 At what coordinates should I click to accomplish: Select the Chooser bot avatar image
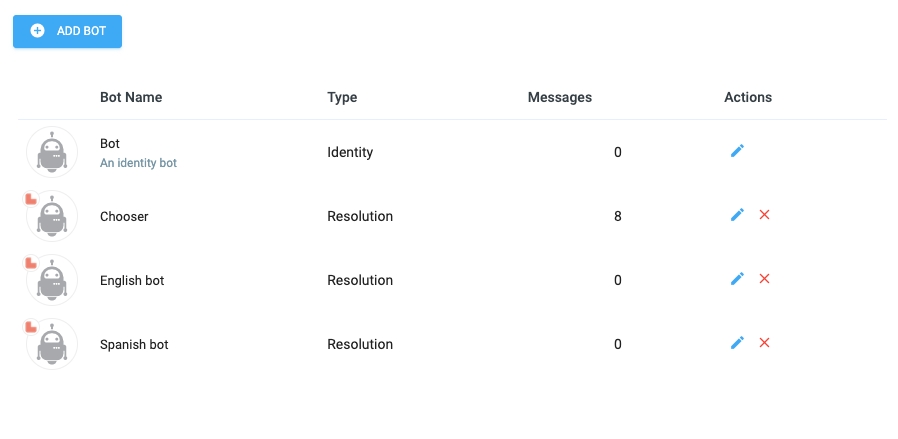[x=52, y=216]
